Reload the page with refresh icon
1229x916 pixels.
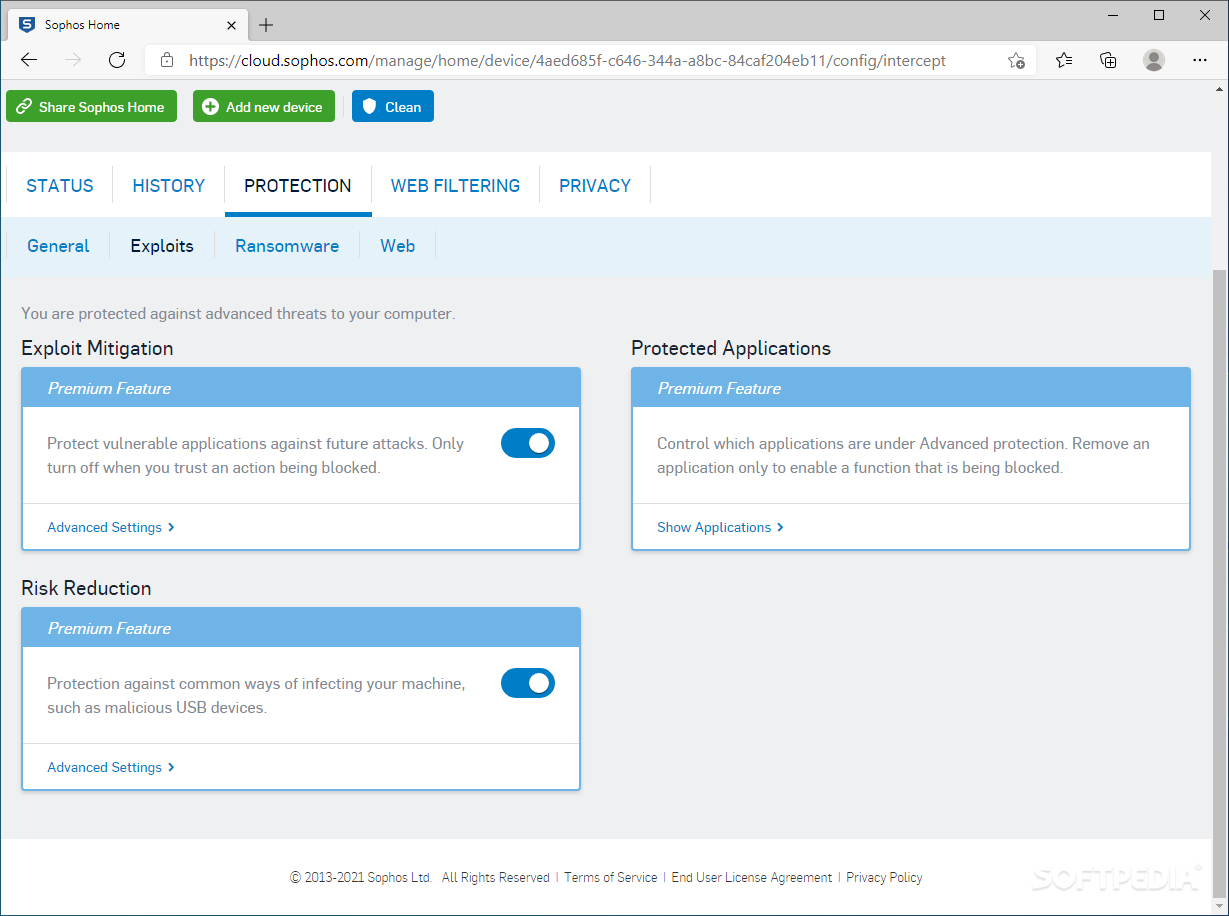coord(117,60)
